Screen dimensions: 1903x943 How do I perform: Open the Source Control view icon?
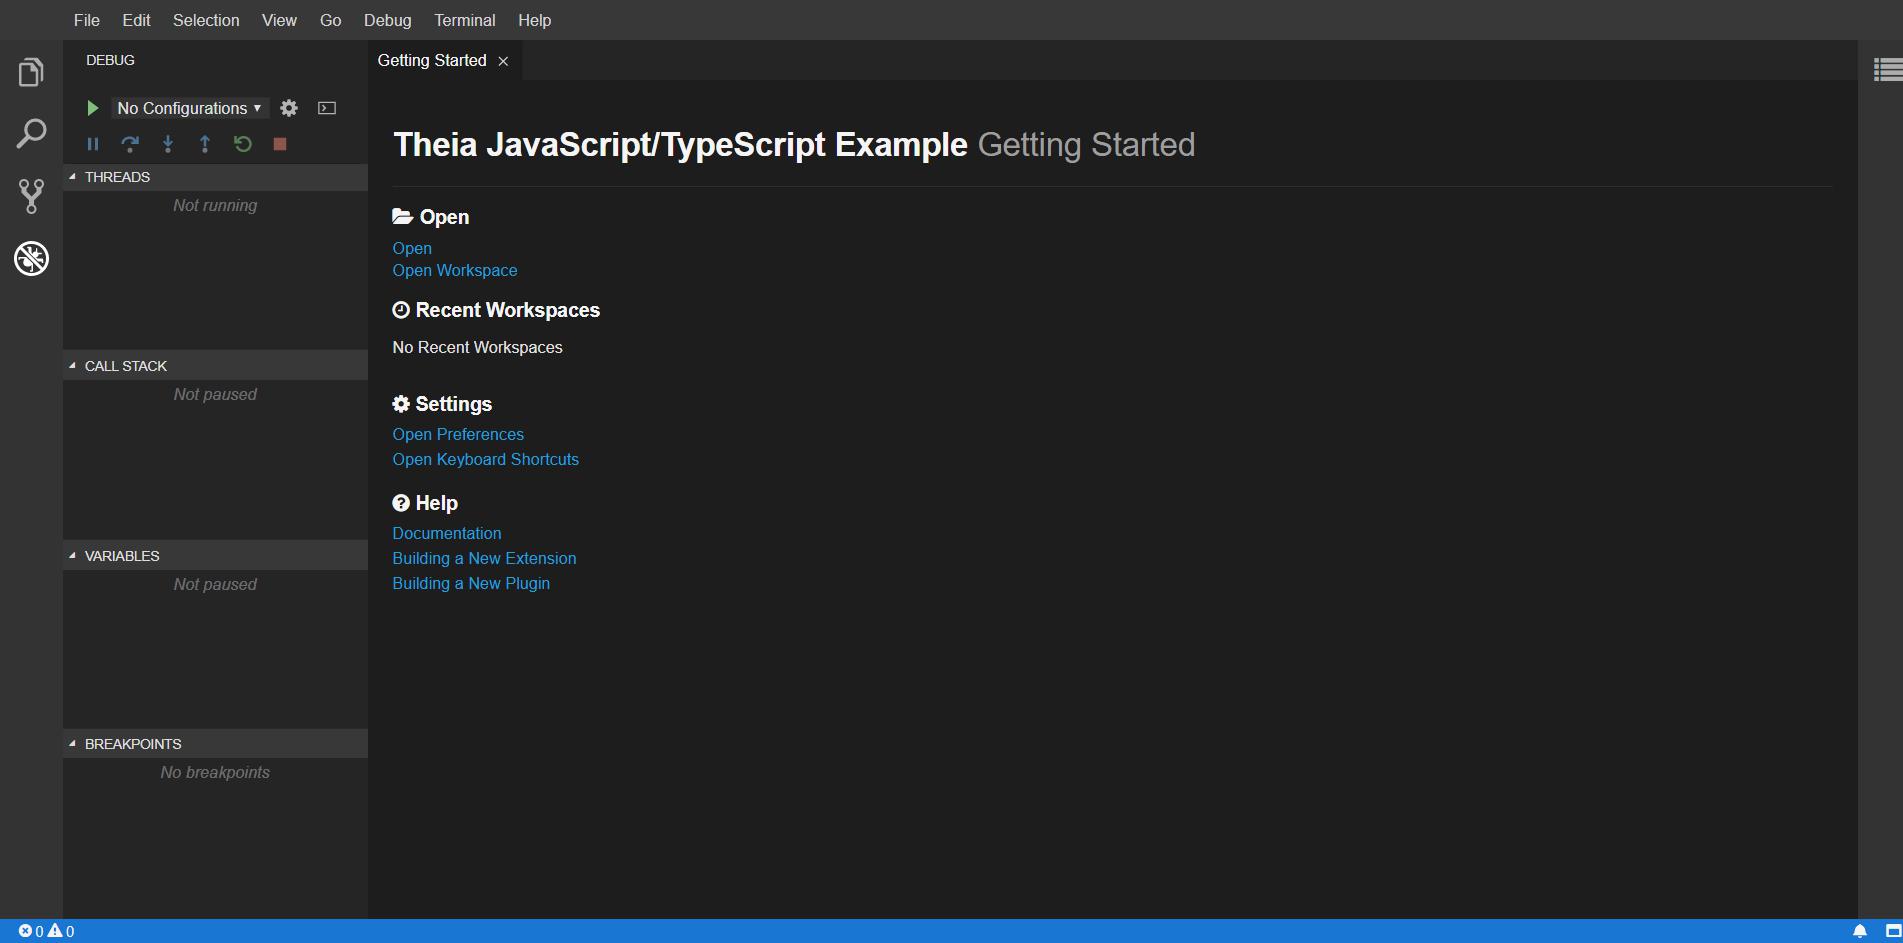31,196
